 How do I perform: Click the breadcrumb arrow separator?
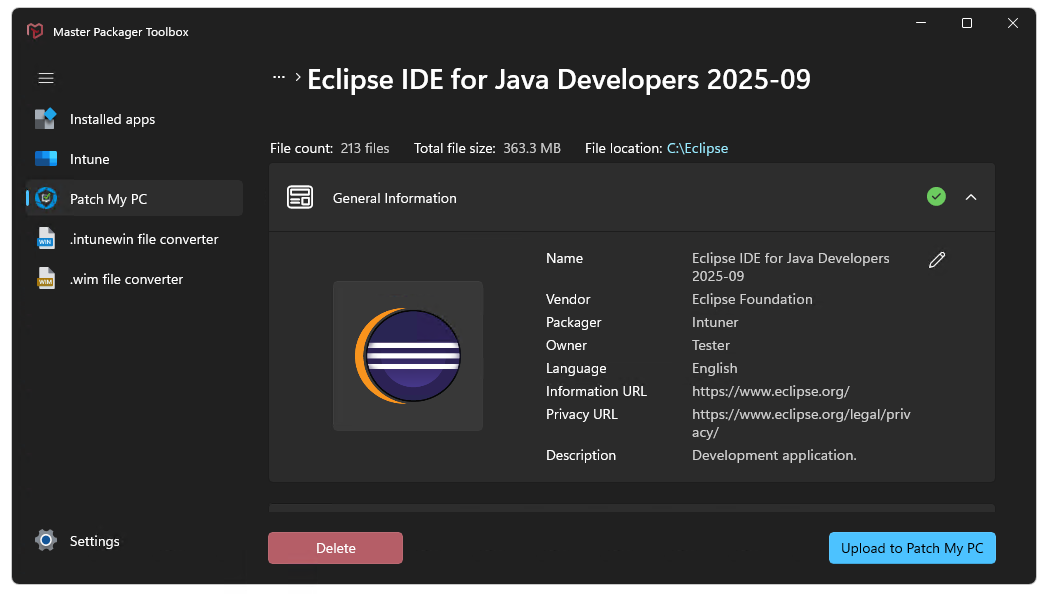[x=298, y=77]
